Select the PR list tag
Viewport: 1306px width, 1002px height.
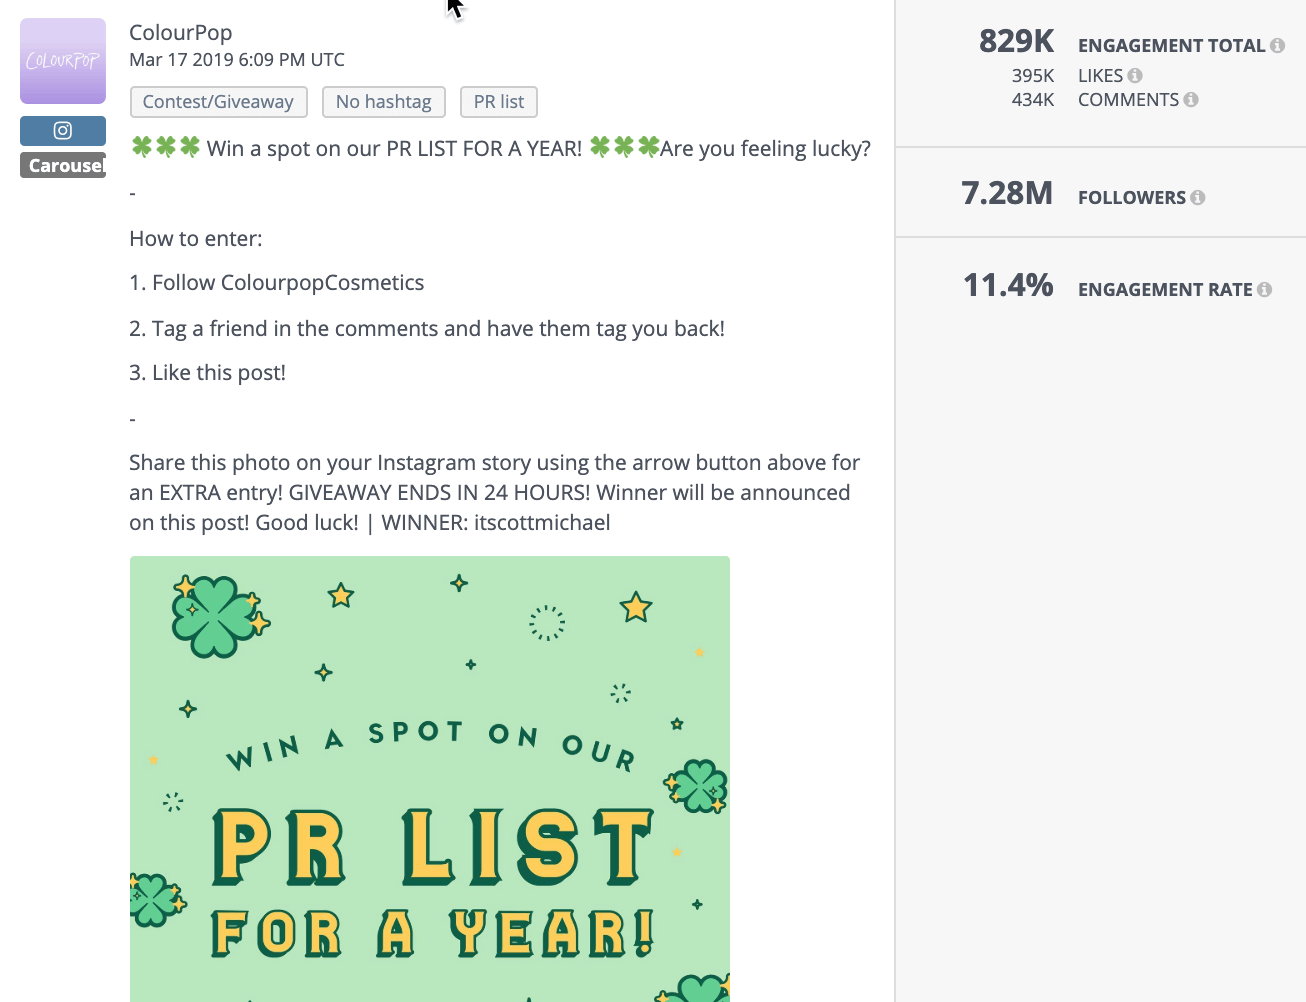click(498, 101)
